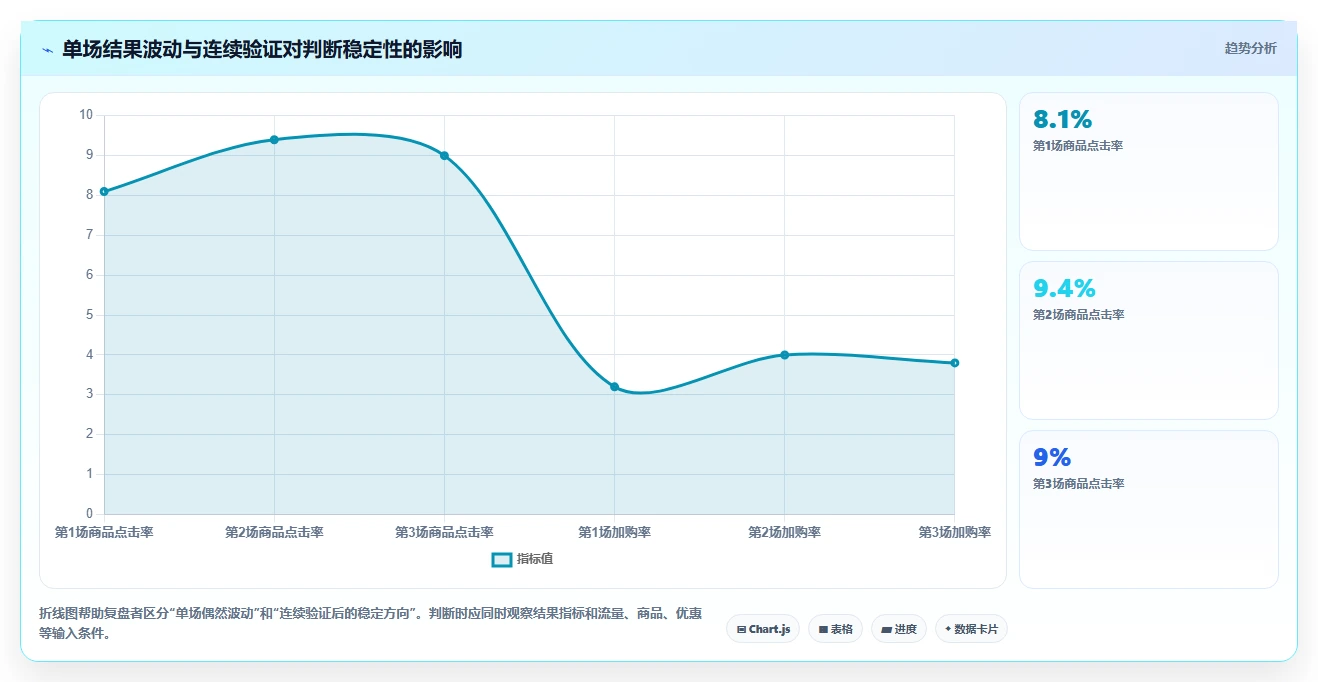Click the data point for 第2场加购率
This screenshot has height=682, width=1318.
click(x=784, y=354)
